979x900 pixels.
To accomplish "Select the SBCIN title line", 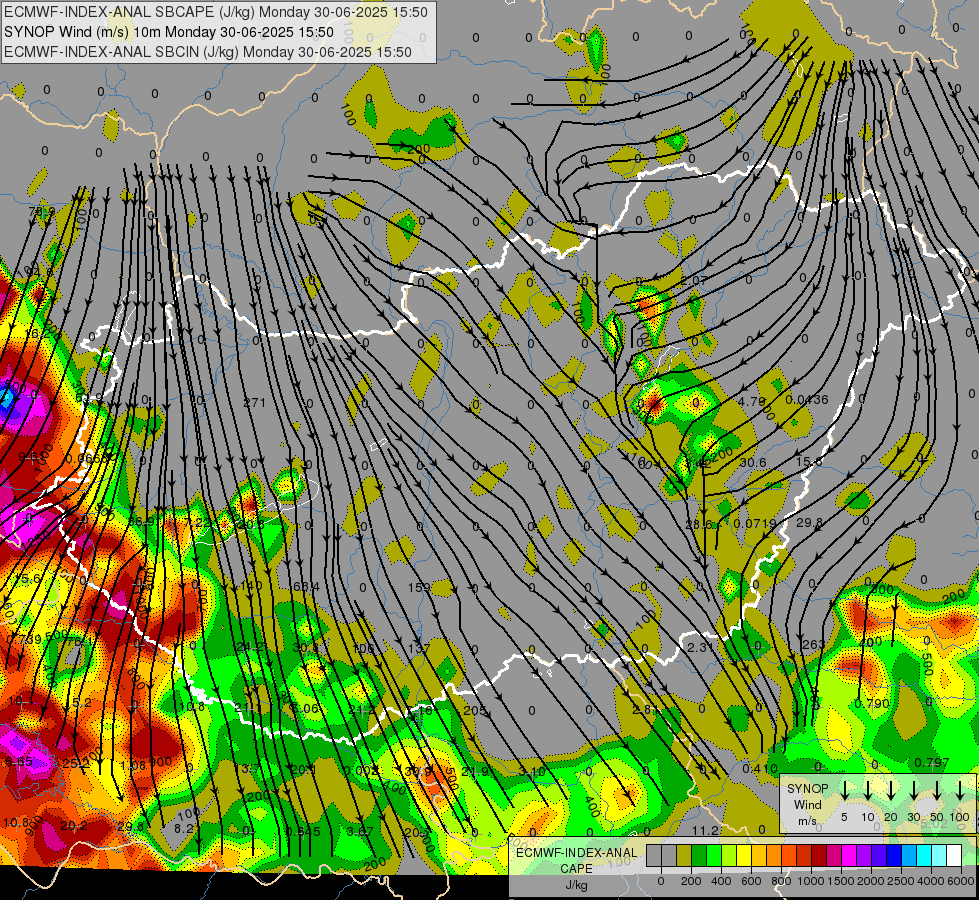I will tap(207, 52).
